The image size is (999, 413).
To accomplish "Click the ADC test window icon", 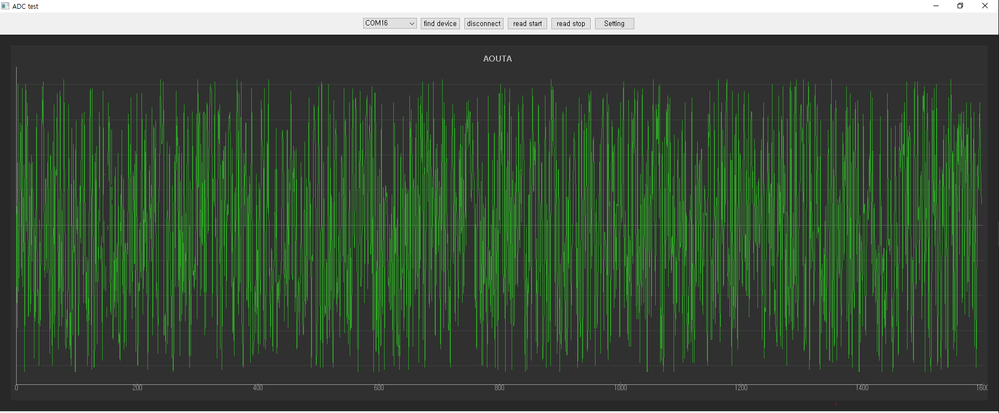I will click(x=5, y=6).
